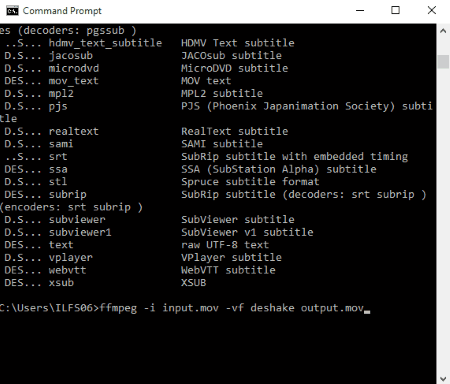Click the scrollbar up arrow
450x384 pixels.
tap(443, 31)
